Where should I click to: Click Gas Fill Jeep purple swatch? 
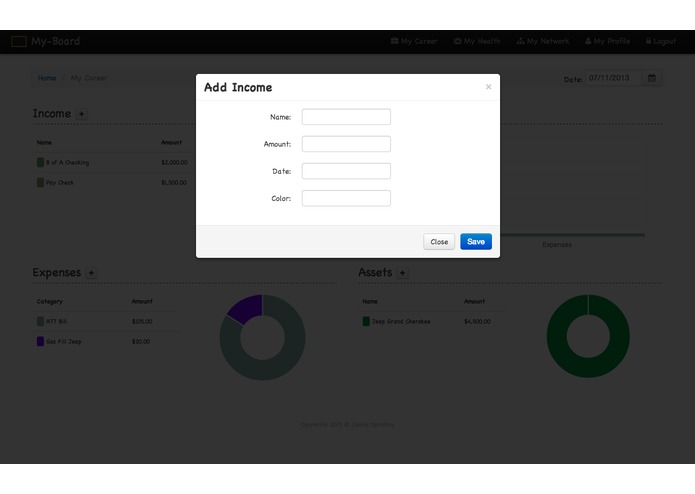pyautogui.click(x=40, y=341)
